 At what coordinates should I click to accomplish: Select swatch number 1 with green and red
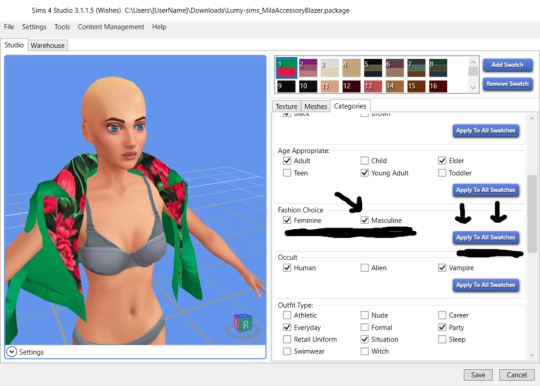287,67
